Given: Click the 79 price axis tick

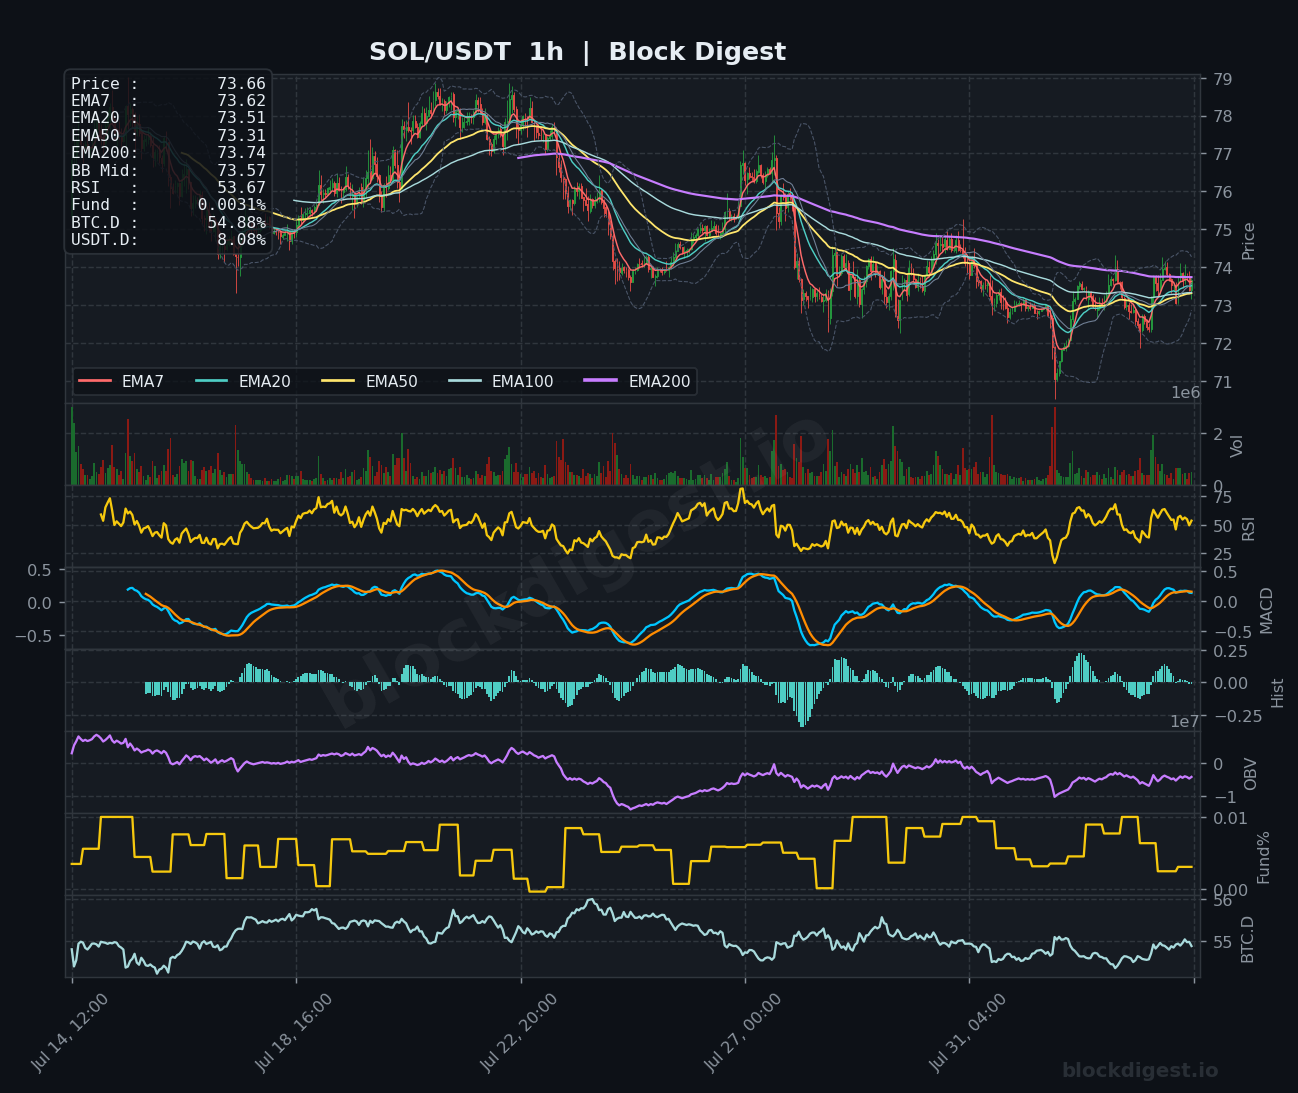Looking at the screenshot, I should click(1223, 79).
